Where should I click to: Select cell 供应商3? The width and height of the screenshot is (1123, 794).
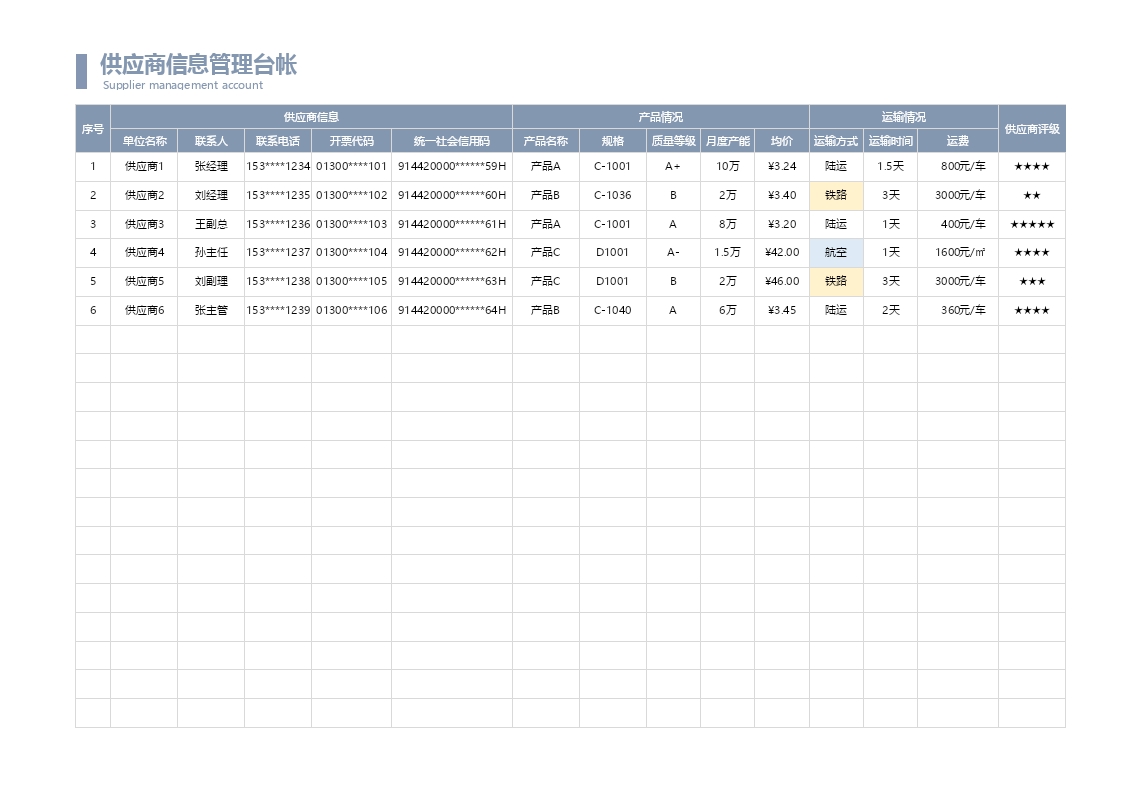144,224
